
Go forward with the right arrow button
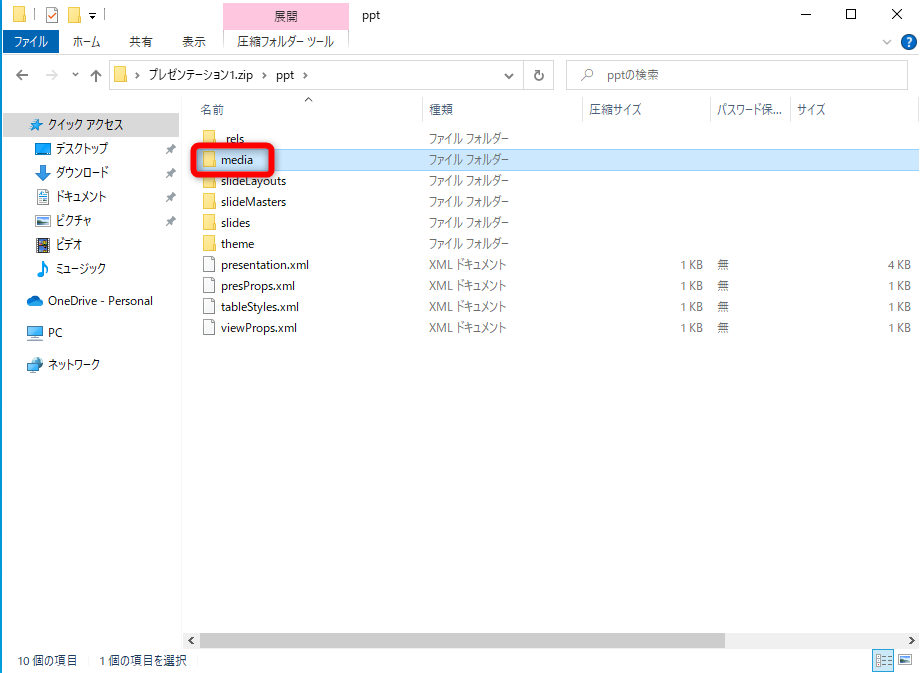pyautogui.click(x=52, y=75)
